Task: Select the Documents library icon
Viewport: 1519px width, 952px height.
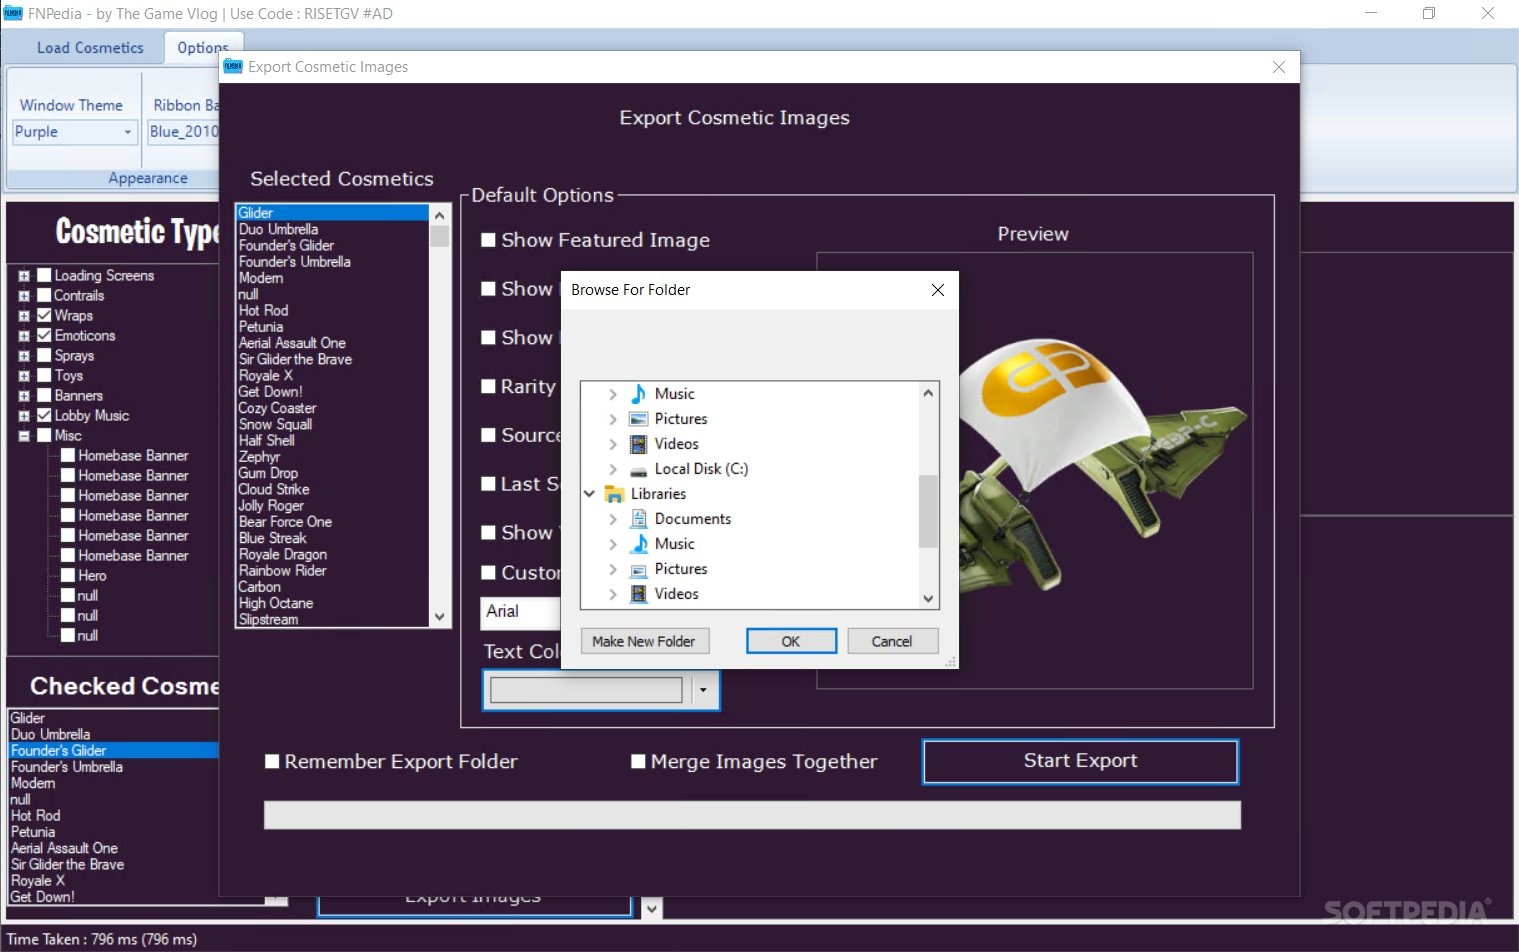Action: 638,519
